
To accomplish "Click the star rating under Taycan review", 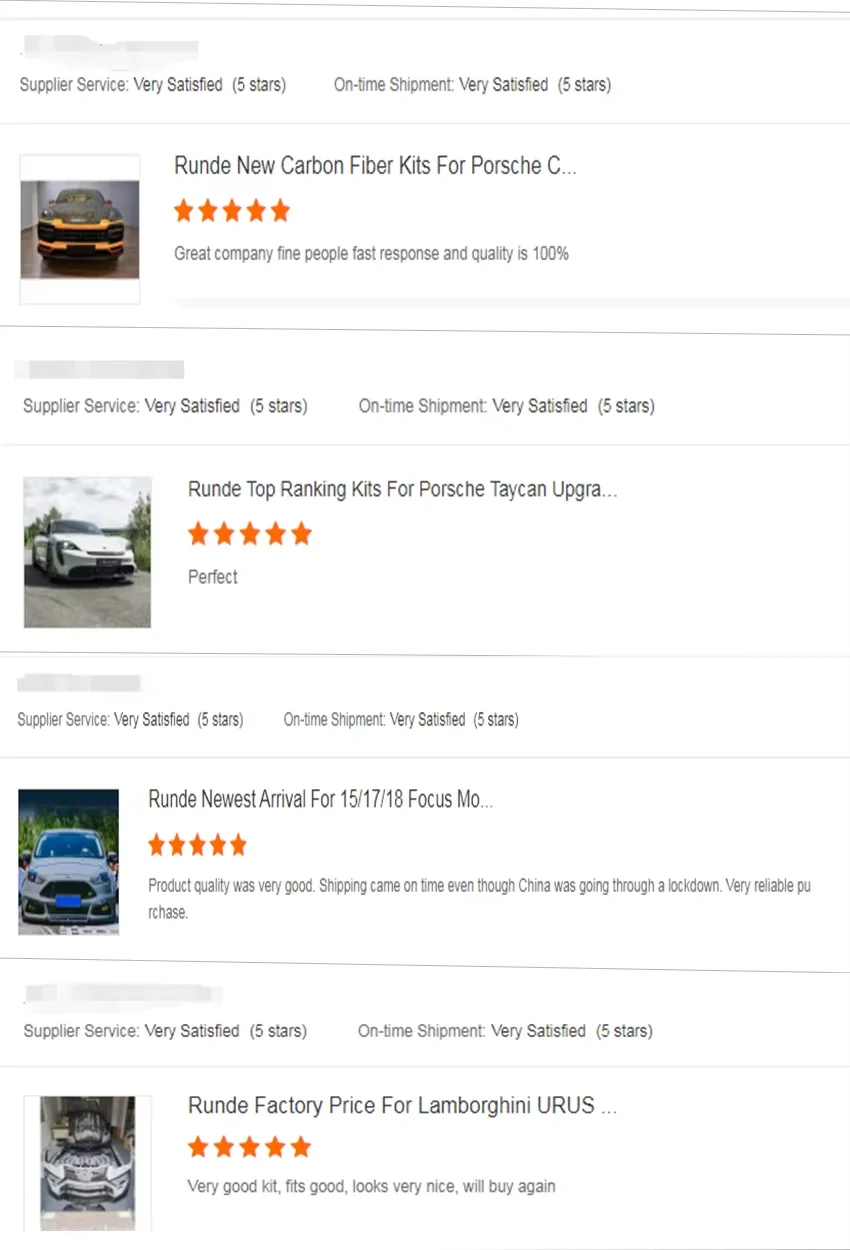I will pyautogui.click(x=250, y=534).
